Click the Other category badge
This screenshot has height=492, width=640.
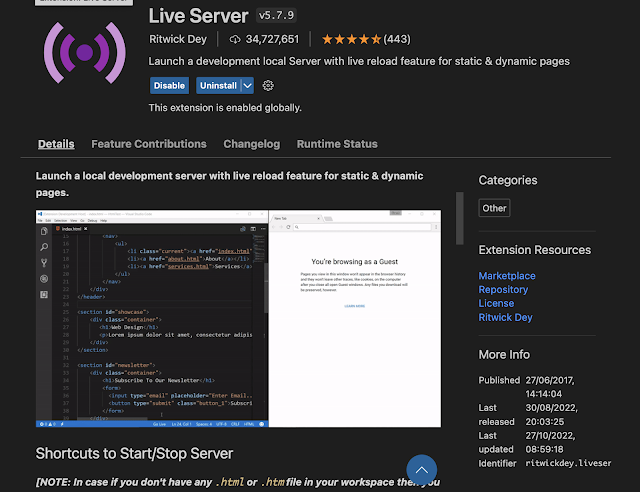click(494, 208)
